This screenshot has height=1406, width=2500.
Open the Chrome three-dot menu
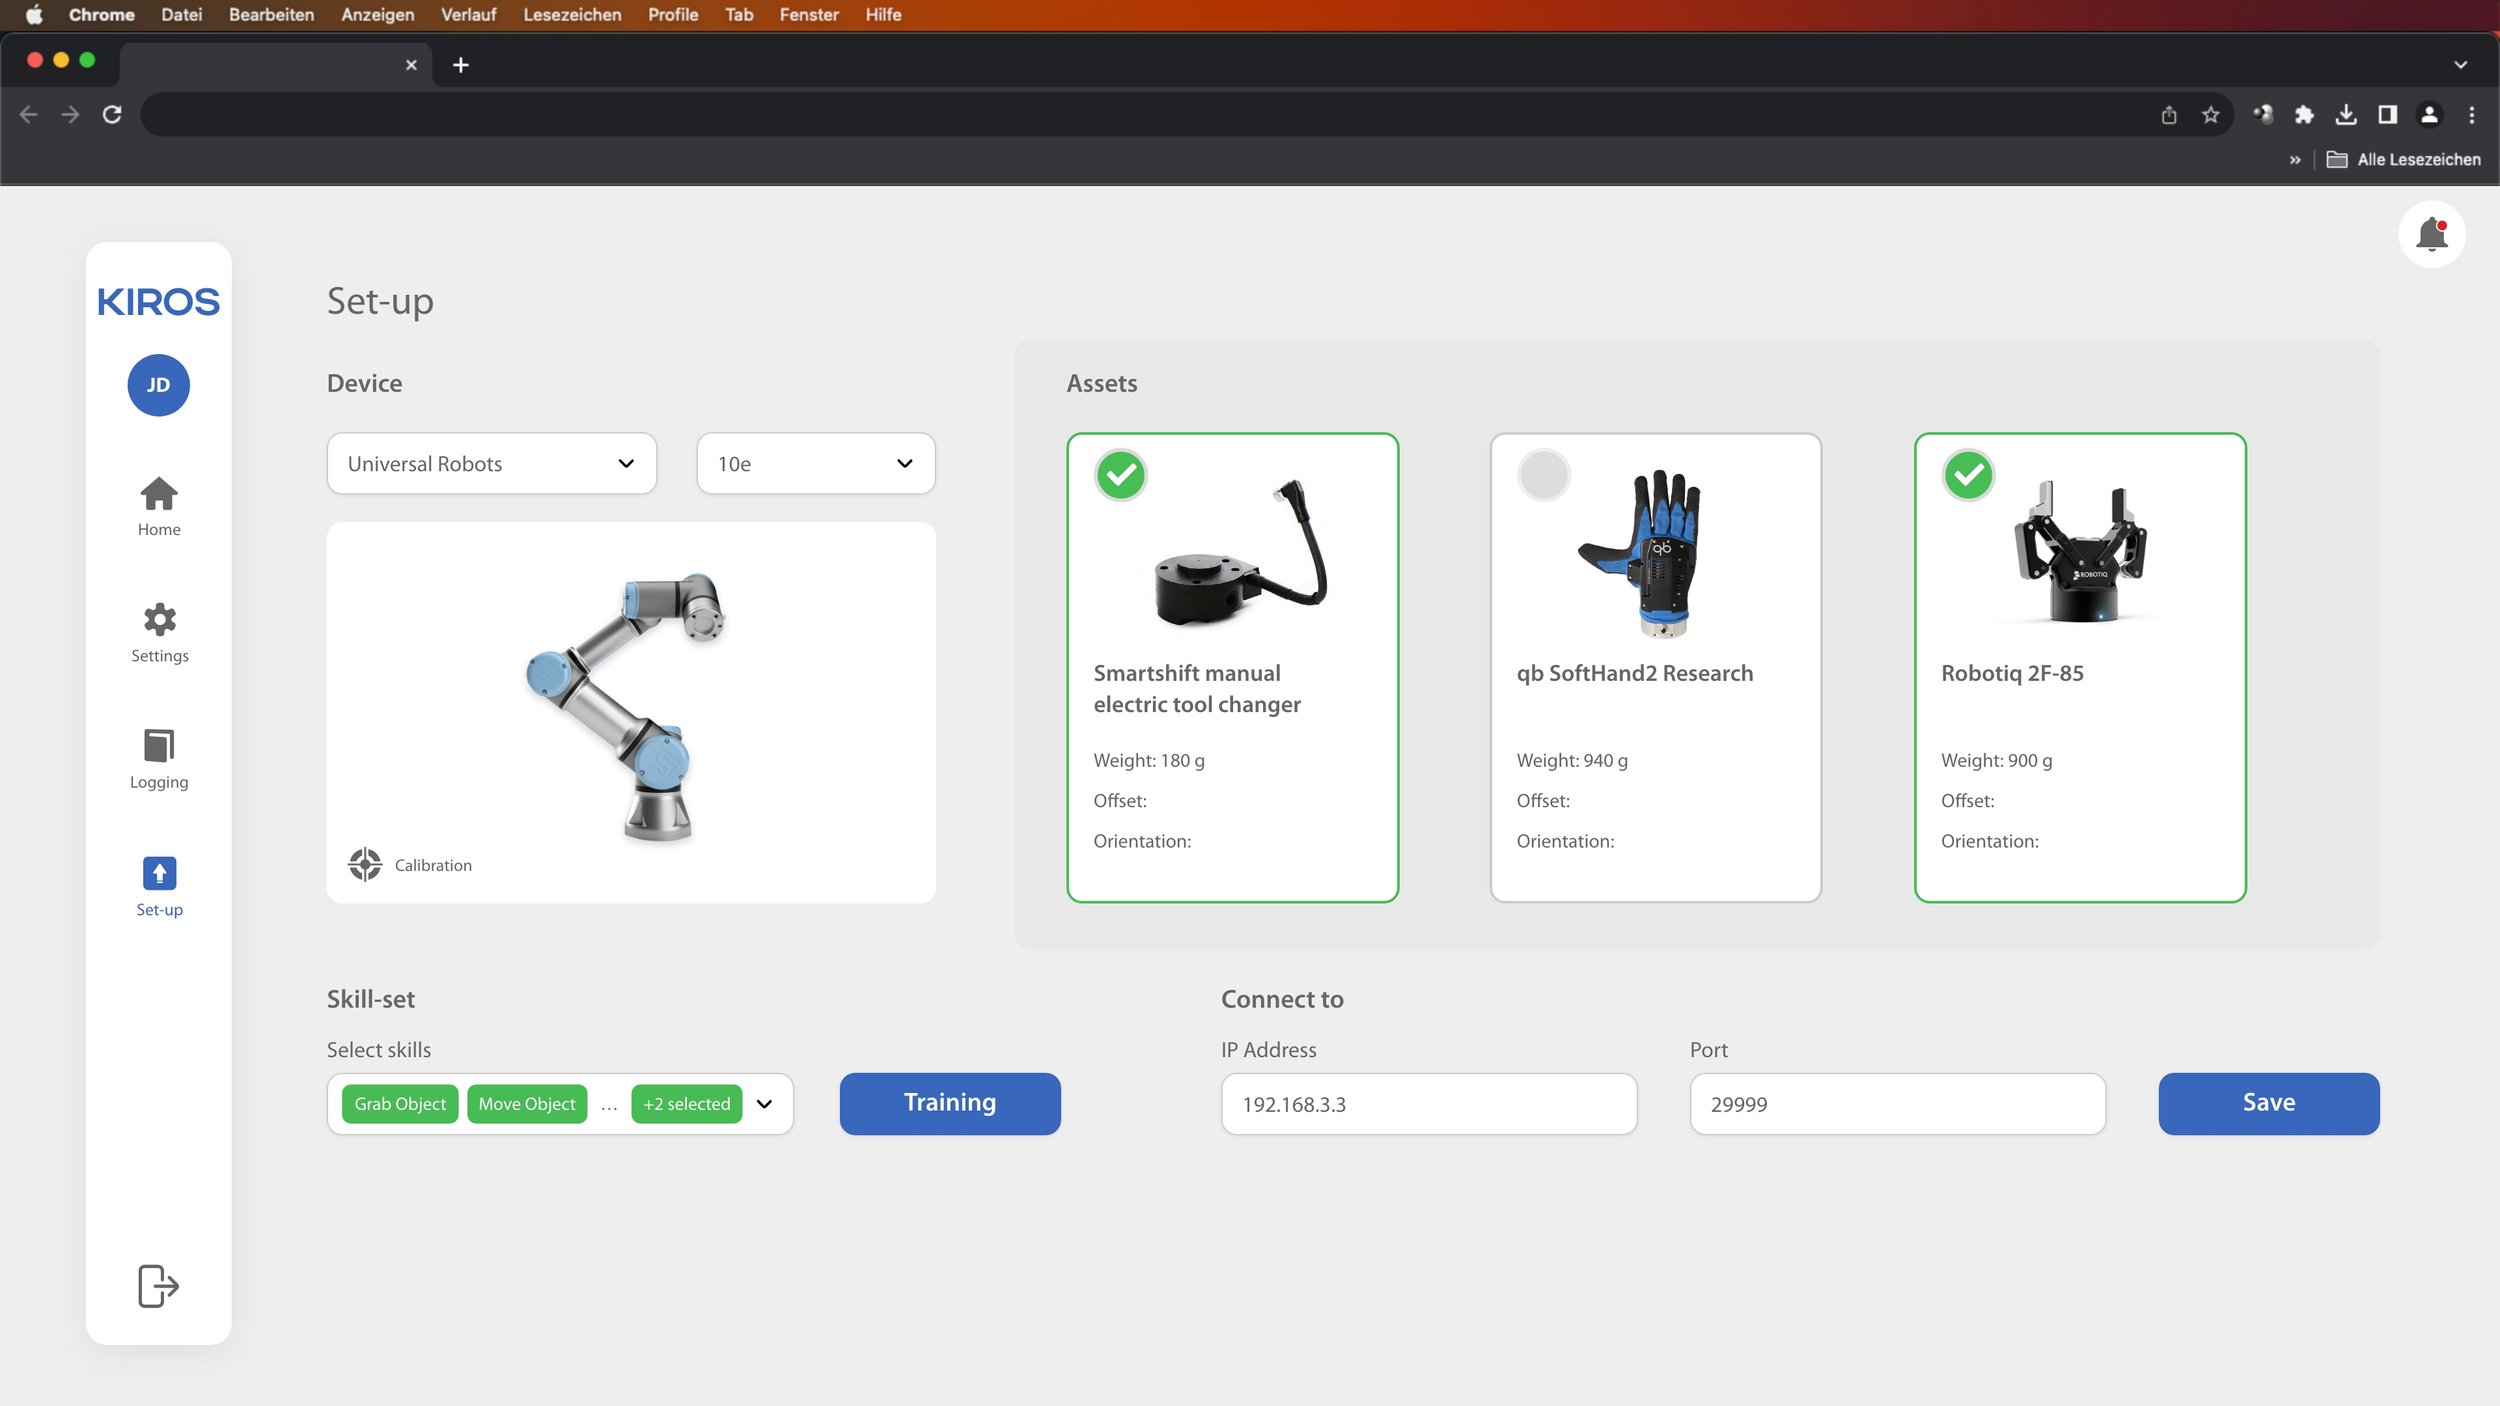[x=2472, y=115]
